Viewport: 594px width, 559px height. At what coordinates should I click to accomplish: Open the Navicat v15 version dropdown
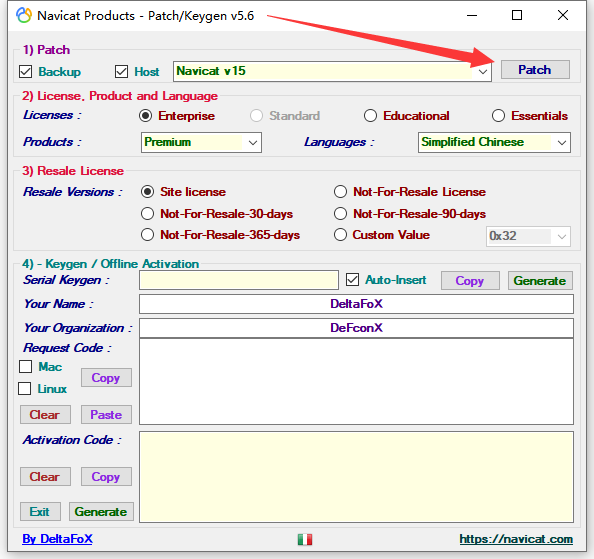[332, 71]
